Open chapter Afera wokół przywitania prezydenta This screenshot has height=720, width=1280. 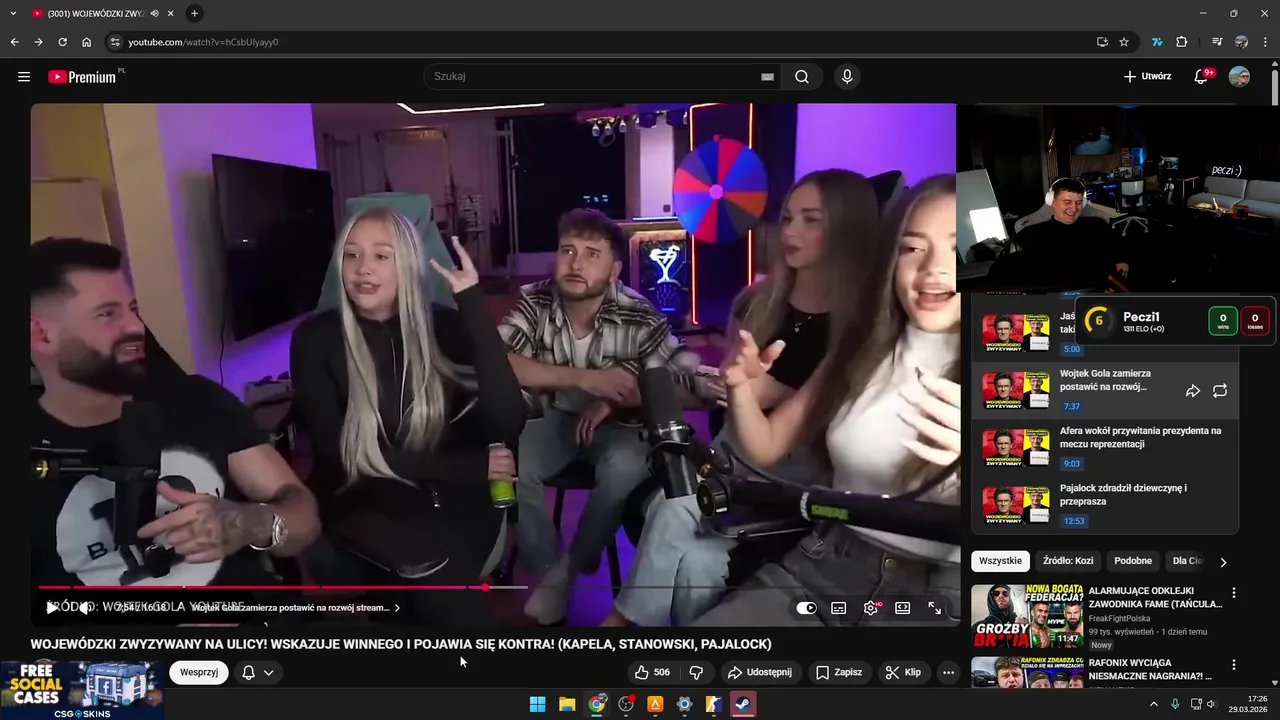pos(1105,448)
